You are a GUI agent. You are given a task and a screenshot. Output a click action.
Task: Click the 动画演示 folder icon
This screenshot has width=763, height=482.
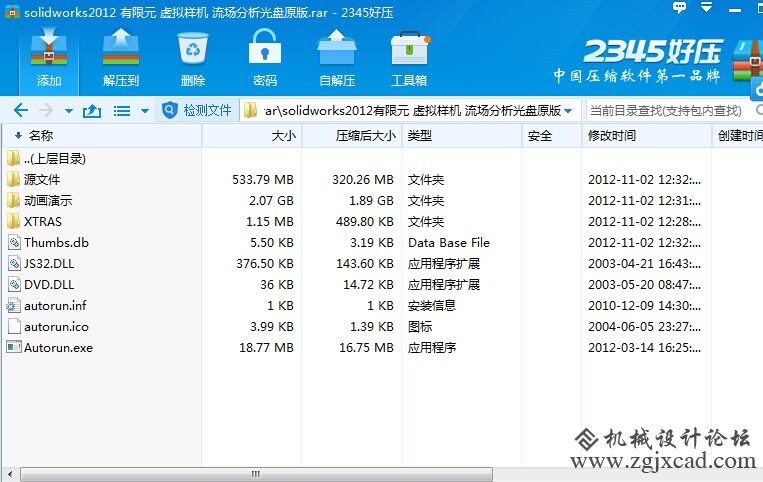14,200
